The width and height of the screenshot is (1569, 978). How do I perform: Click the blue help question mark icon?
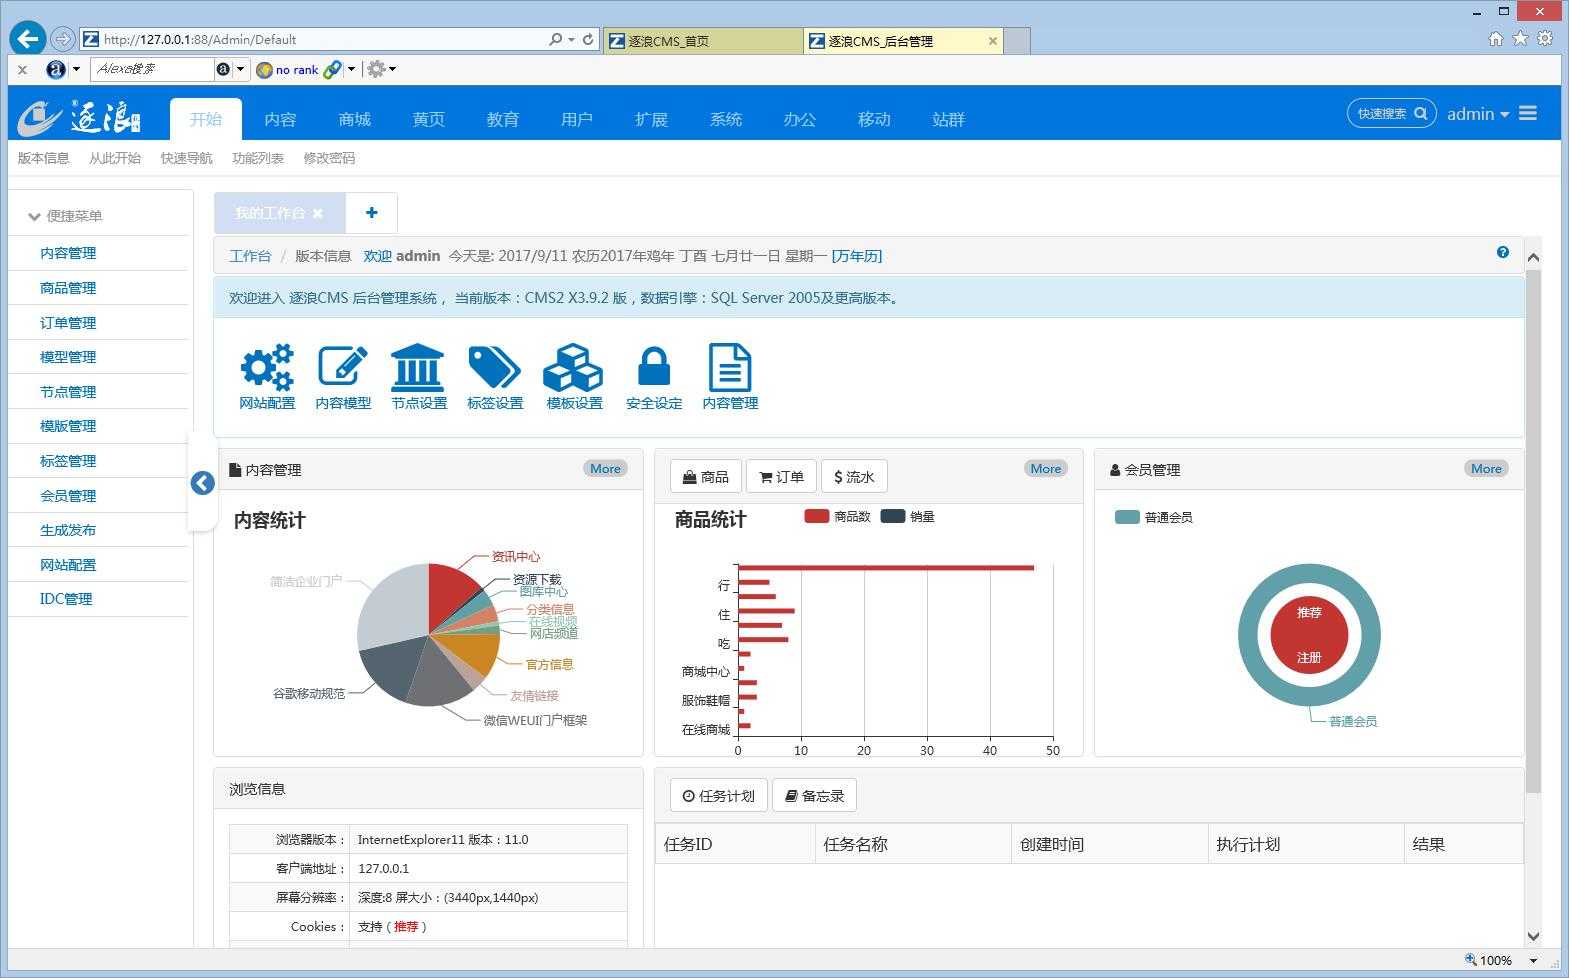(1502, 252)
